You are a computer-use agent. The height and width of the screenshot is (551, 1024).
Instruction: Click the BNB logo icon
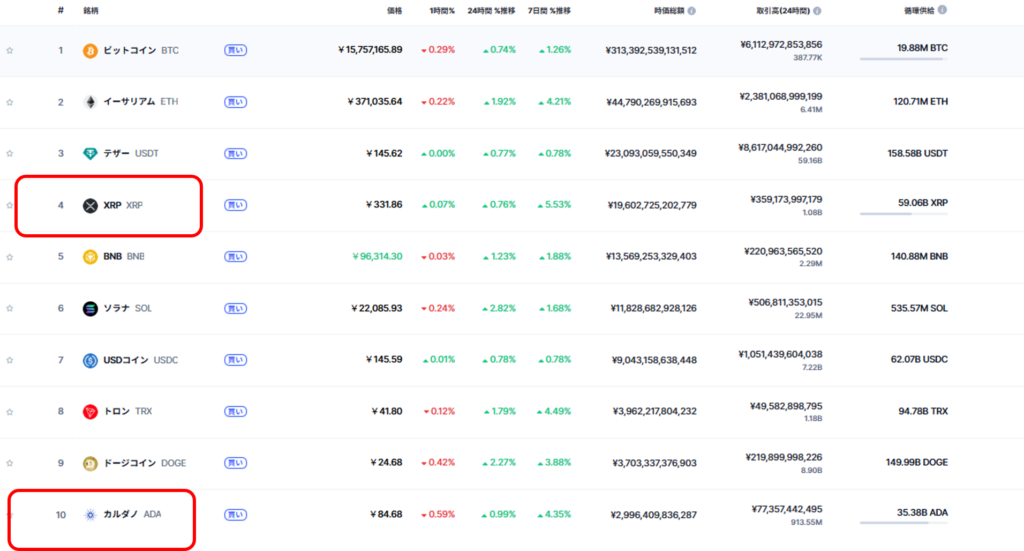click(x=90, y=257)
